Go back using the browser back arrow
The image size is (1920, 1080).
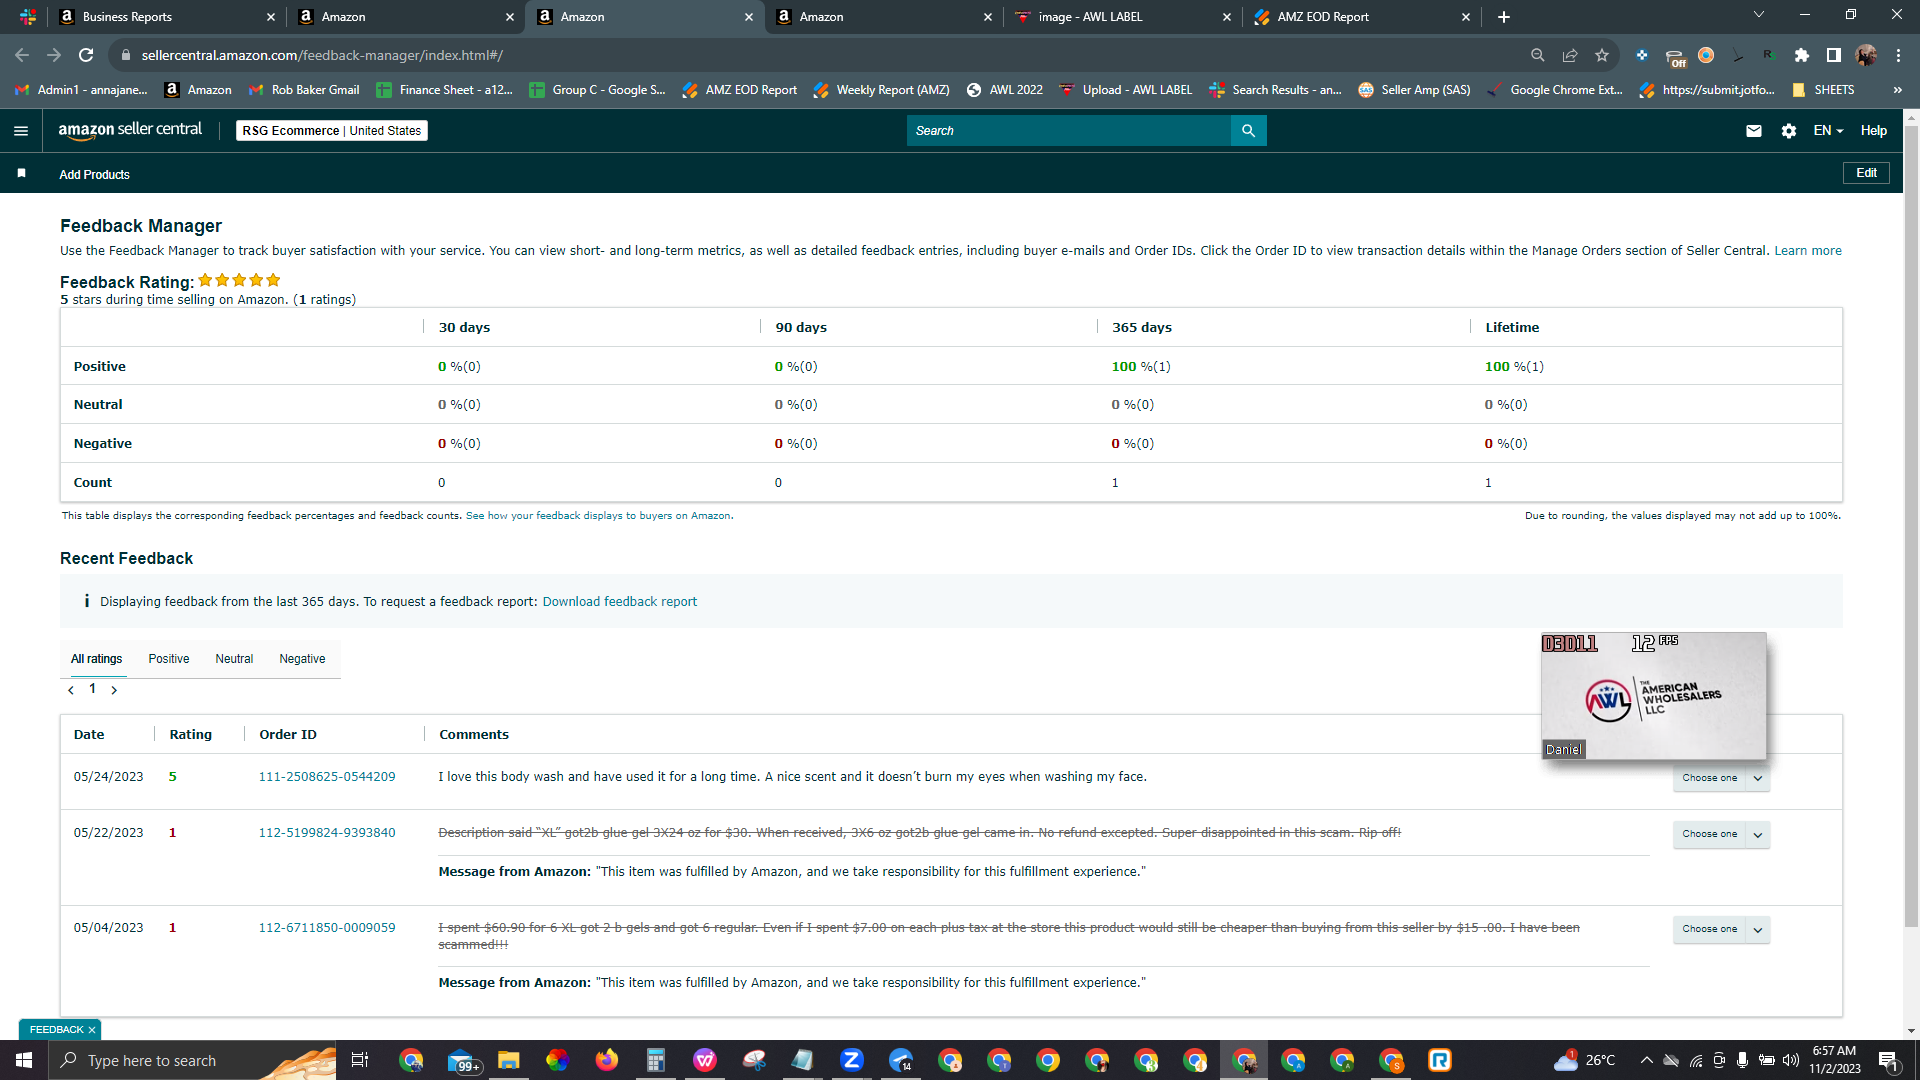(x=22, y=55)
